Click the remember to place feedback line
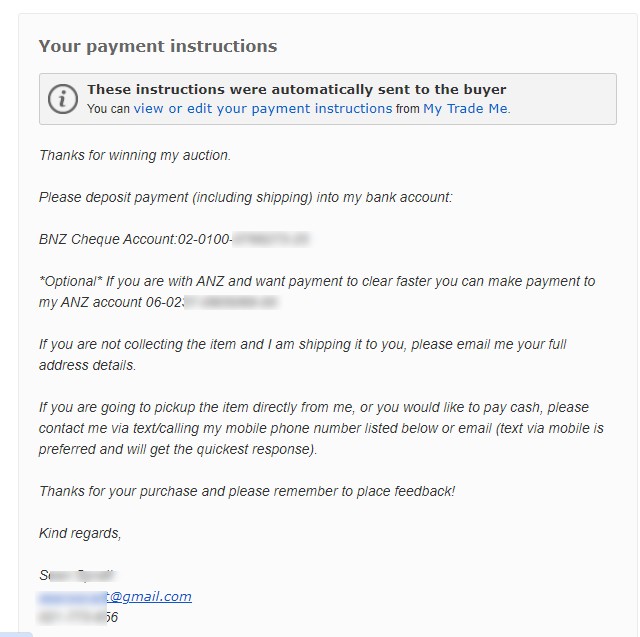This screenshot has height=637, width=640. point(247,491)
